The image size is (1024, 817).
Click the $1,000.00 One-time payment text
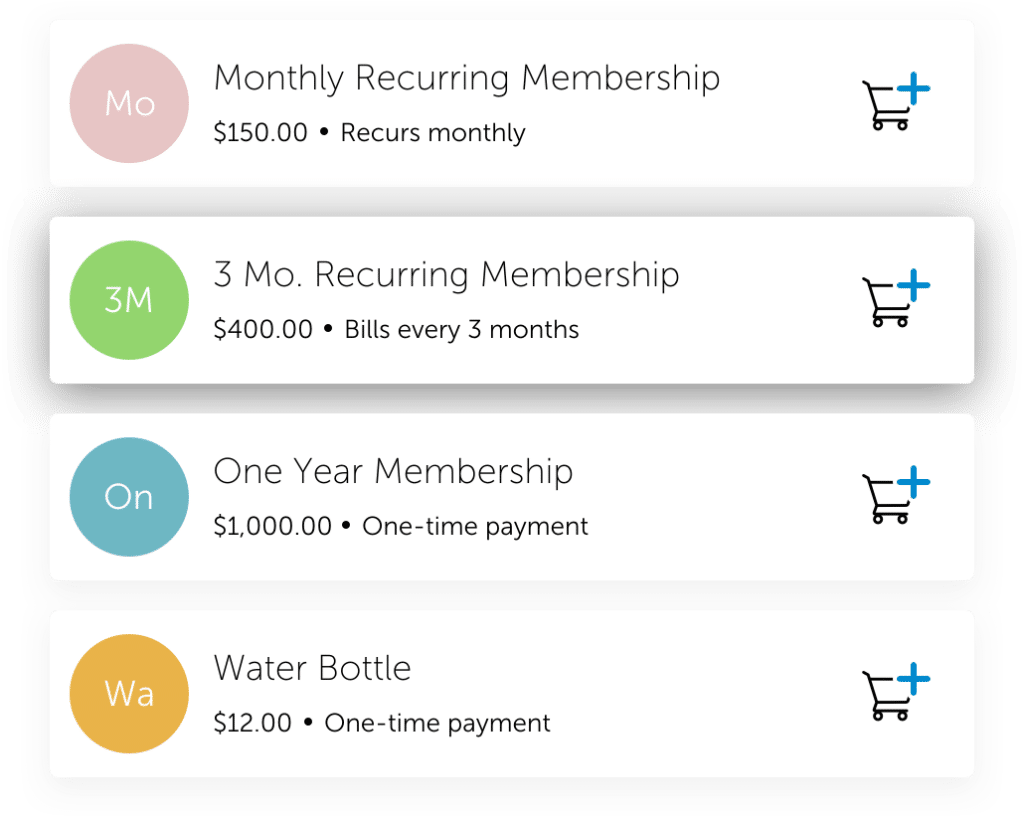(401, 526)
